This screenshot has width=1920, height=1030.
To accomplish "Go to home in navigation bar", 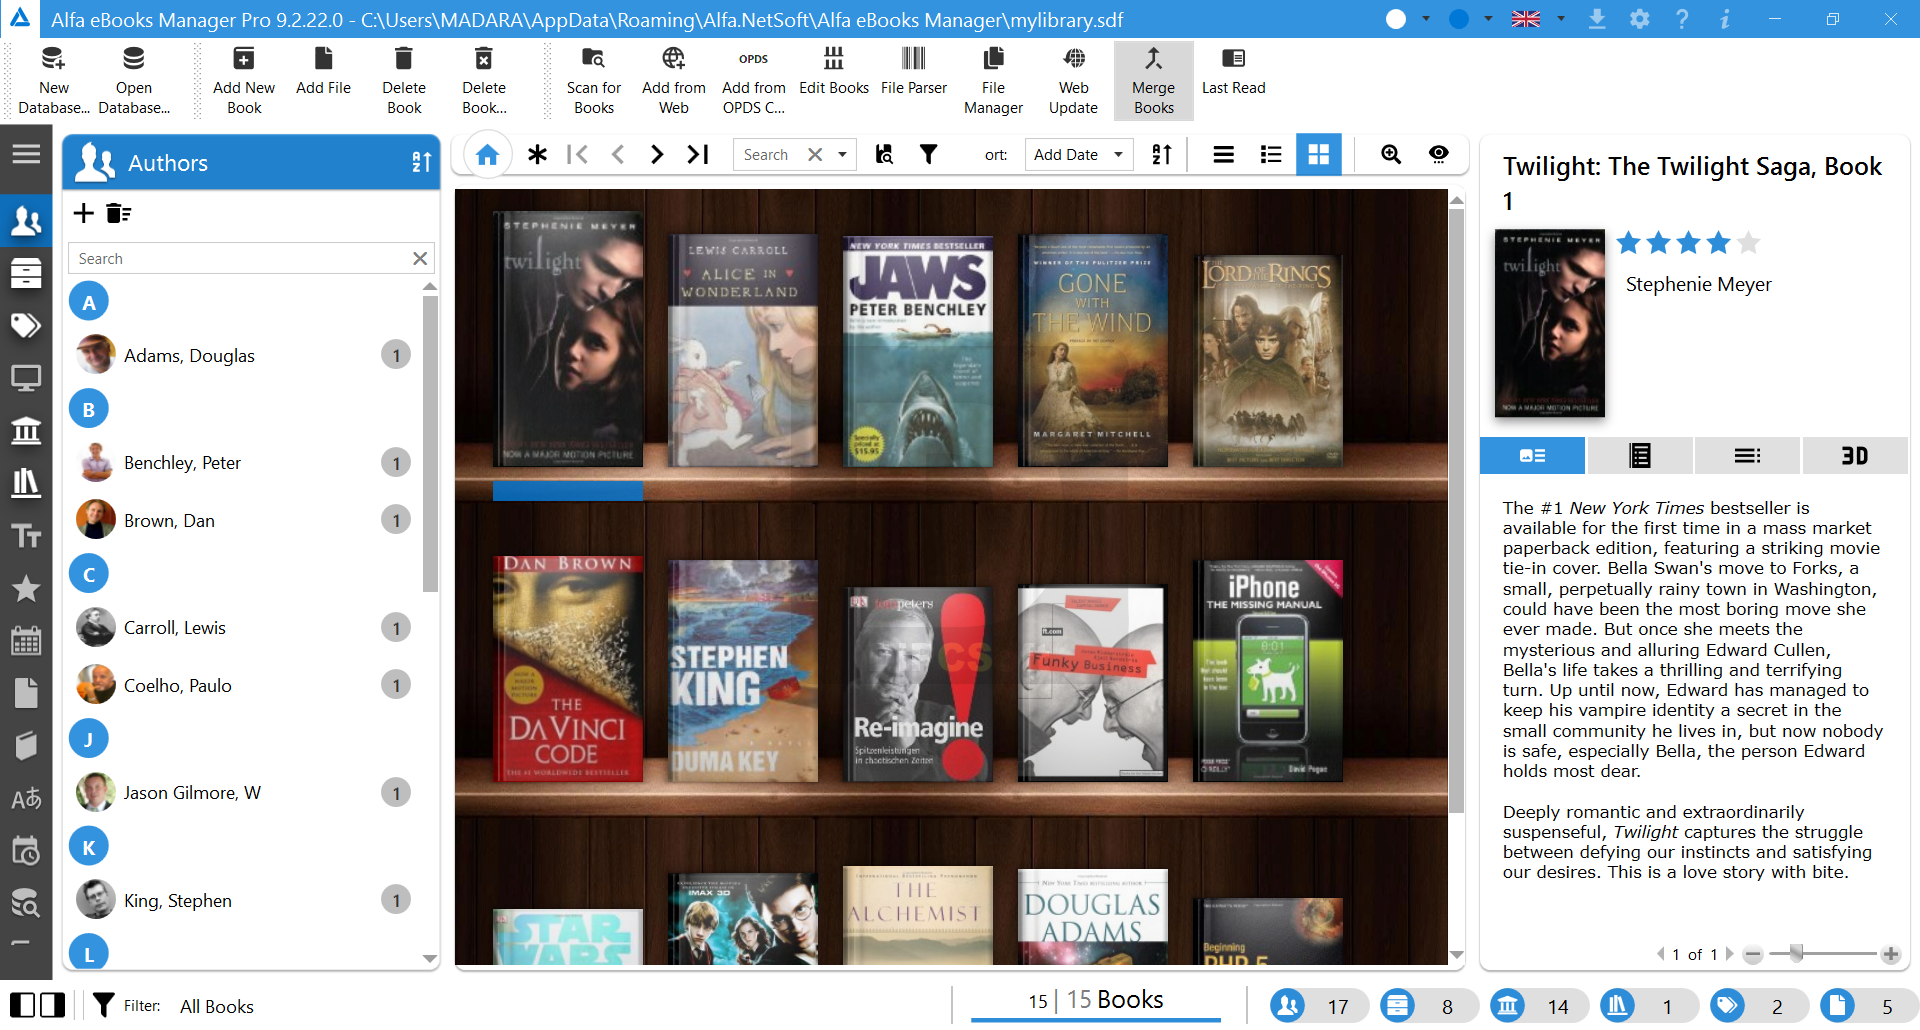I will point(487,154).
